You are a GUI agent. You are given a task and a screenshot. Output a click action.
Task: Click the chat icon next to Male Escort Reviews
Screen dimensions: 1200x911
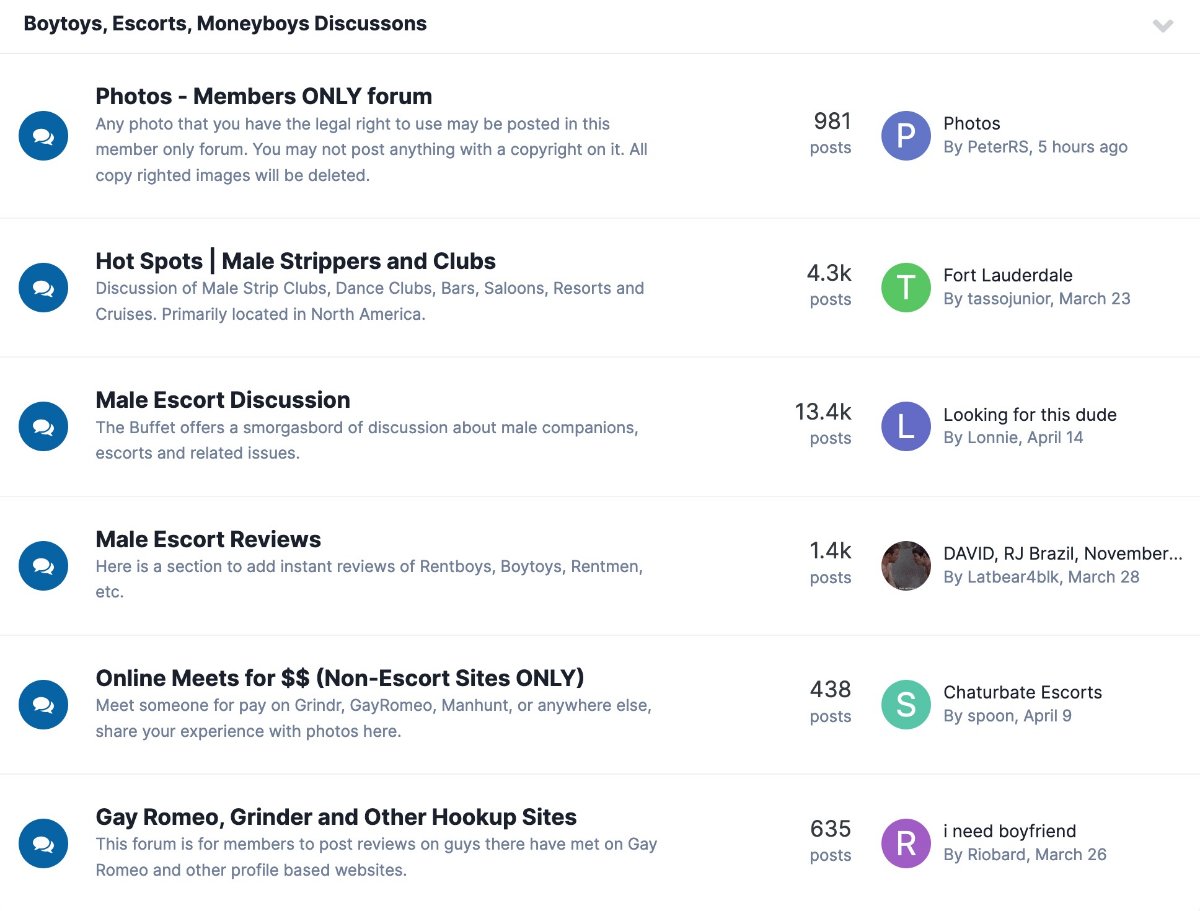pos(43,566)
